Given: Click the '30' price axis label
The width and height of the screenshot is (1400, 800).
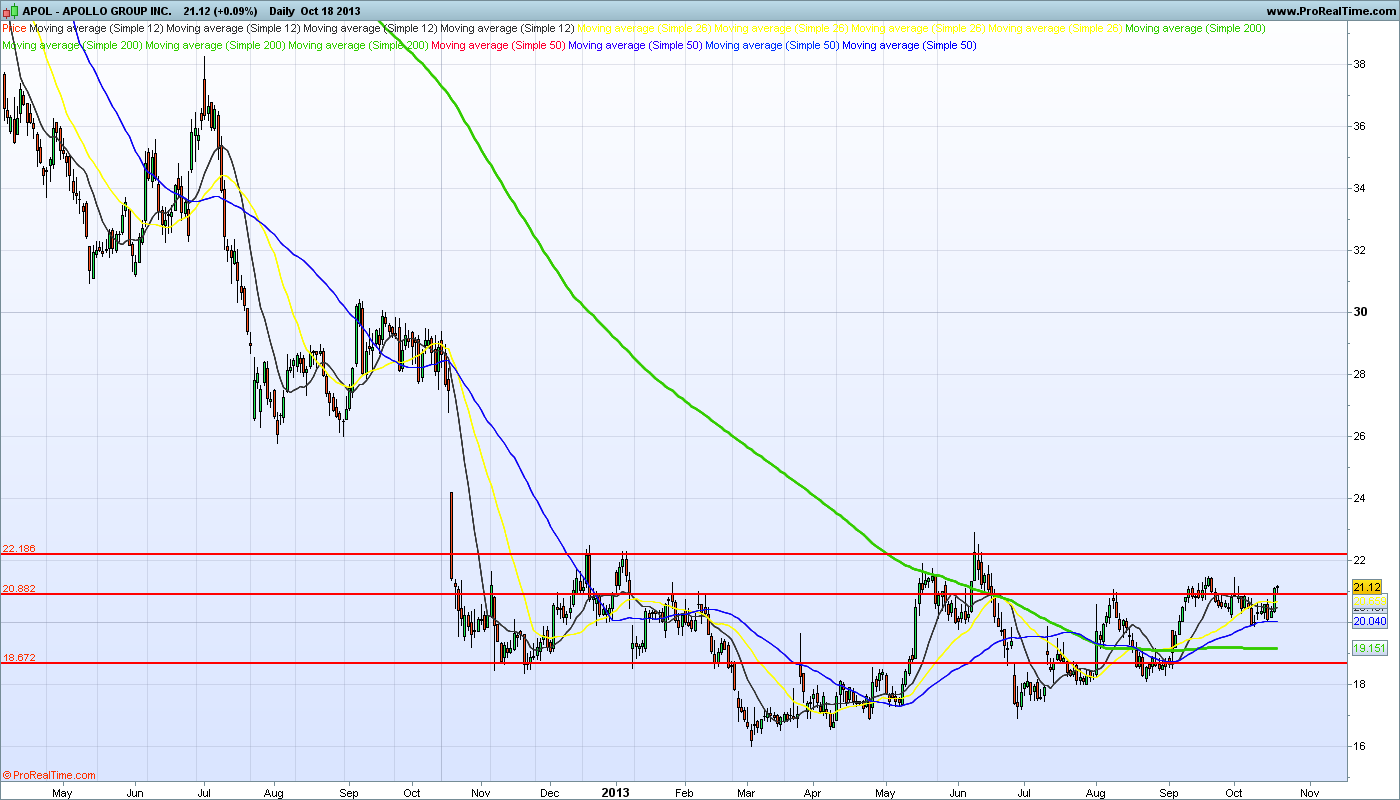Looking at the screenshot, I should click(1359, 312).
